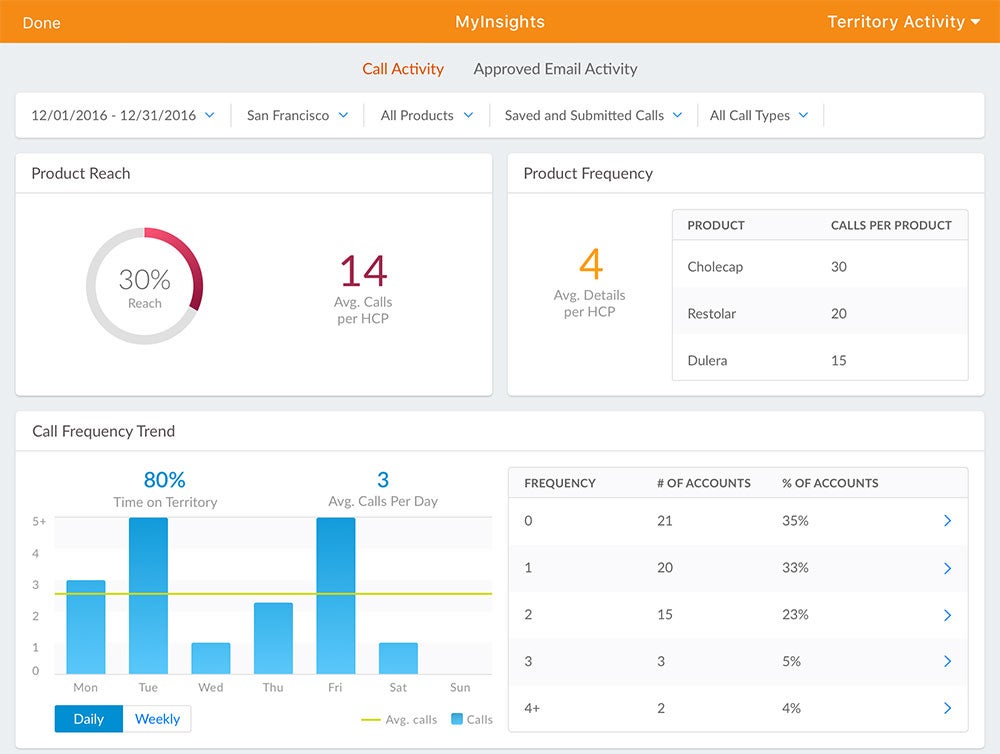The height and width of the screenshot is (754, 1000).
Task: Click the blue Calls legend square
Action: [457, 719]
